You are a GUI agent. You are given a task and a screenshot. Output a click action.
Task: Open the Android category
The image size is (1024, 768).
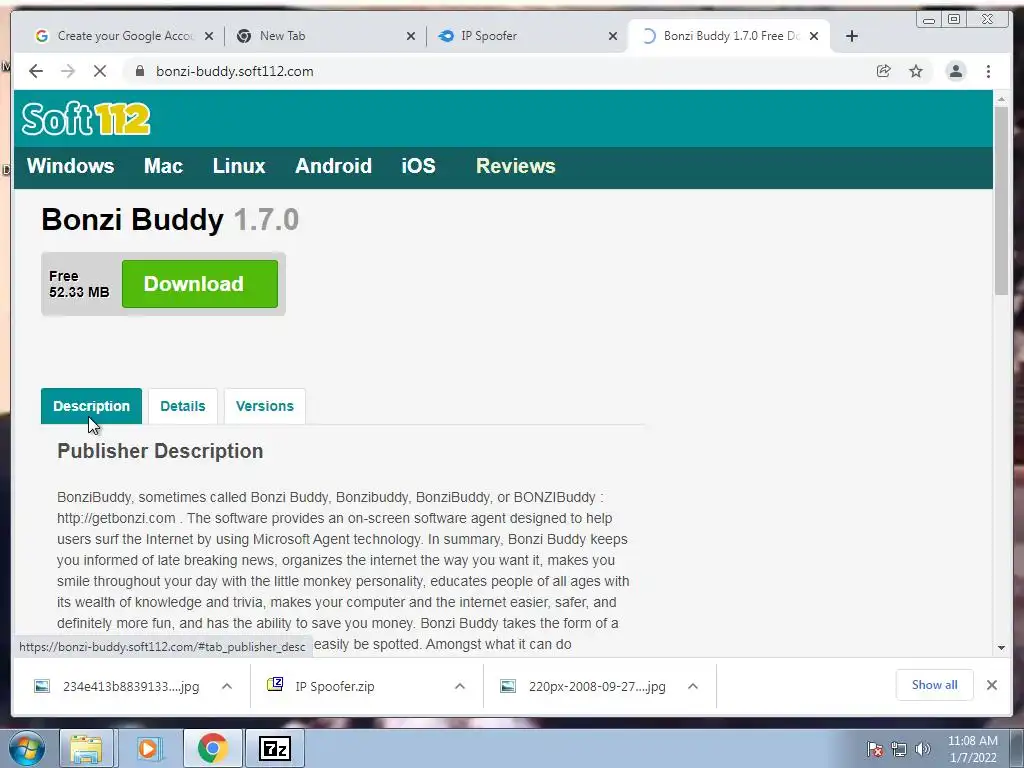coord(333,166)
